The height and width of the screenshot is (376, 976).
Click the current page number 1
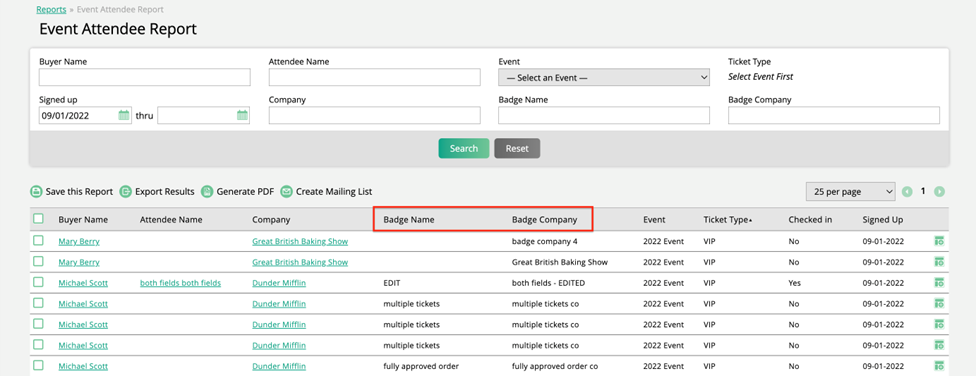[x=924, y=192]
